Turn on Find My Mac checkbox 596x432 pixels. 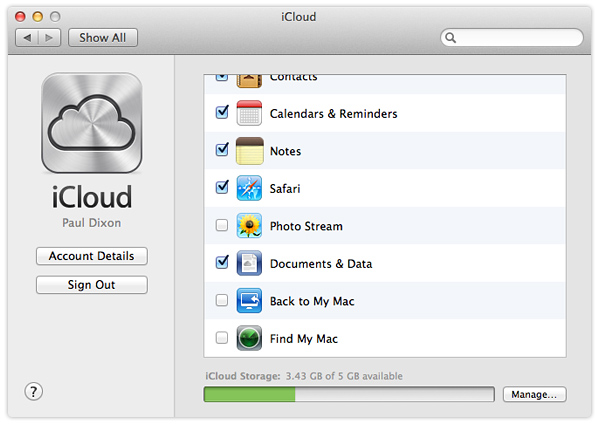(x=222, y=338)
